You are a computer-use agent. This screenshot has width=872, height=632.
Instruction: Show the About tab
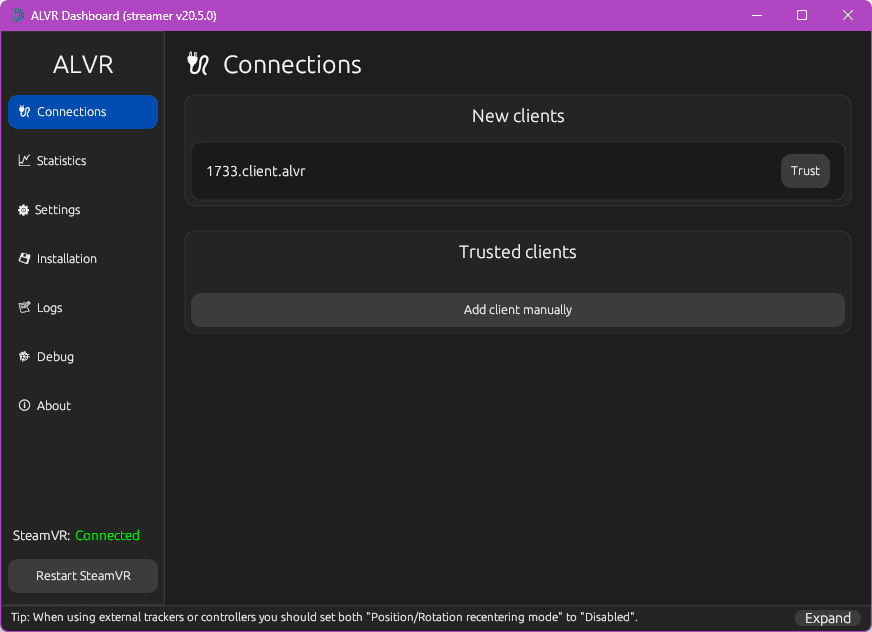pyautogui.click(x=83, y=406)
